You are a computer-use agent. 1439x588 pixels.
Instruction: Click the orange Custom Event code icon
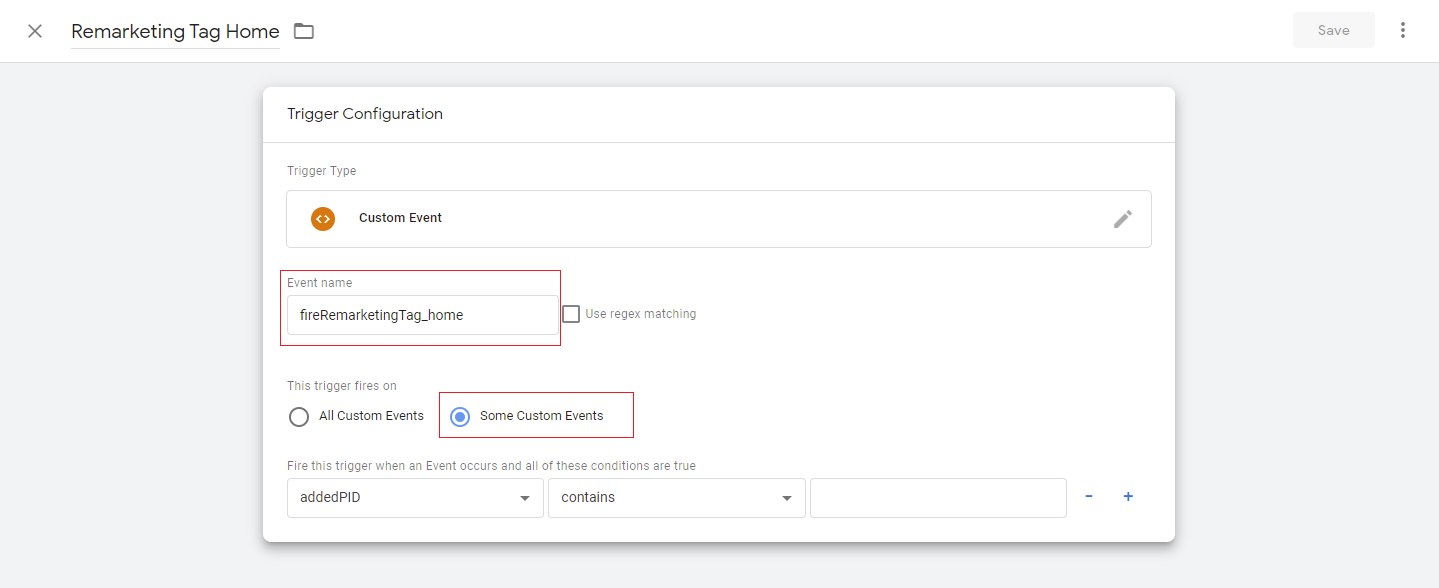[x=322, y=218]
